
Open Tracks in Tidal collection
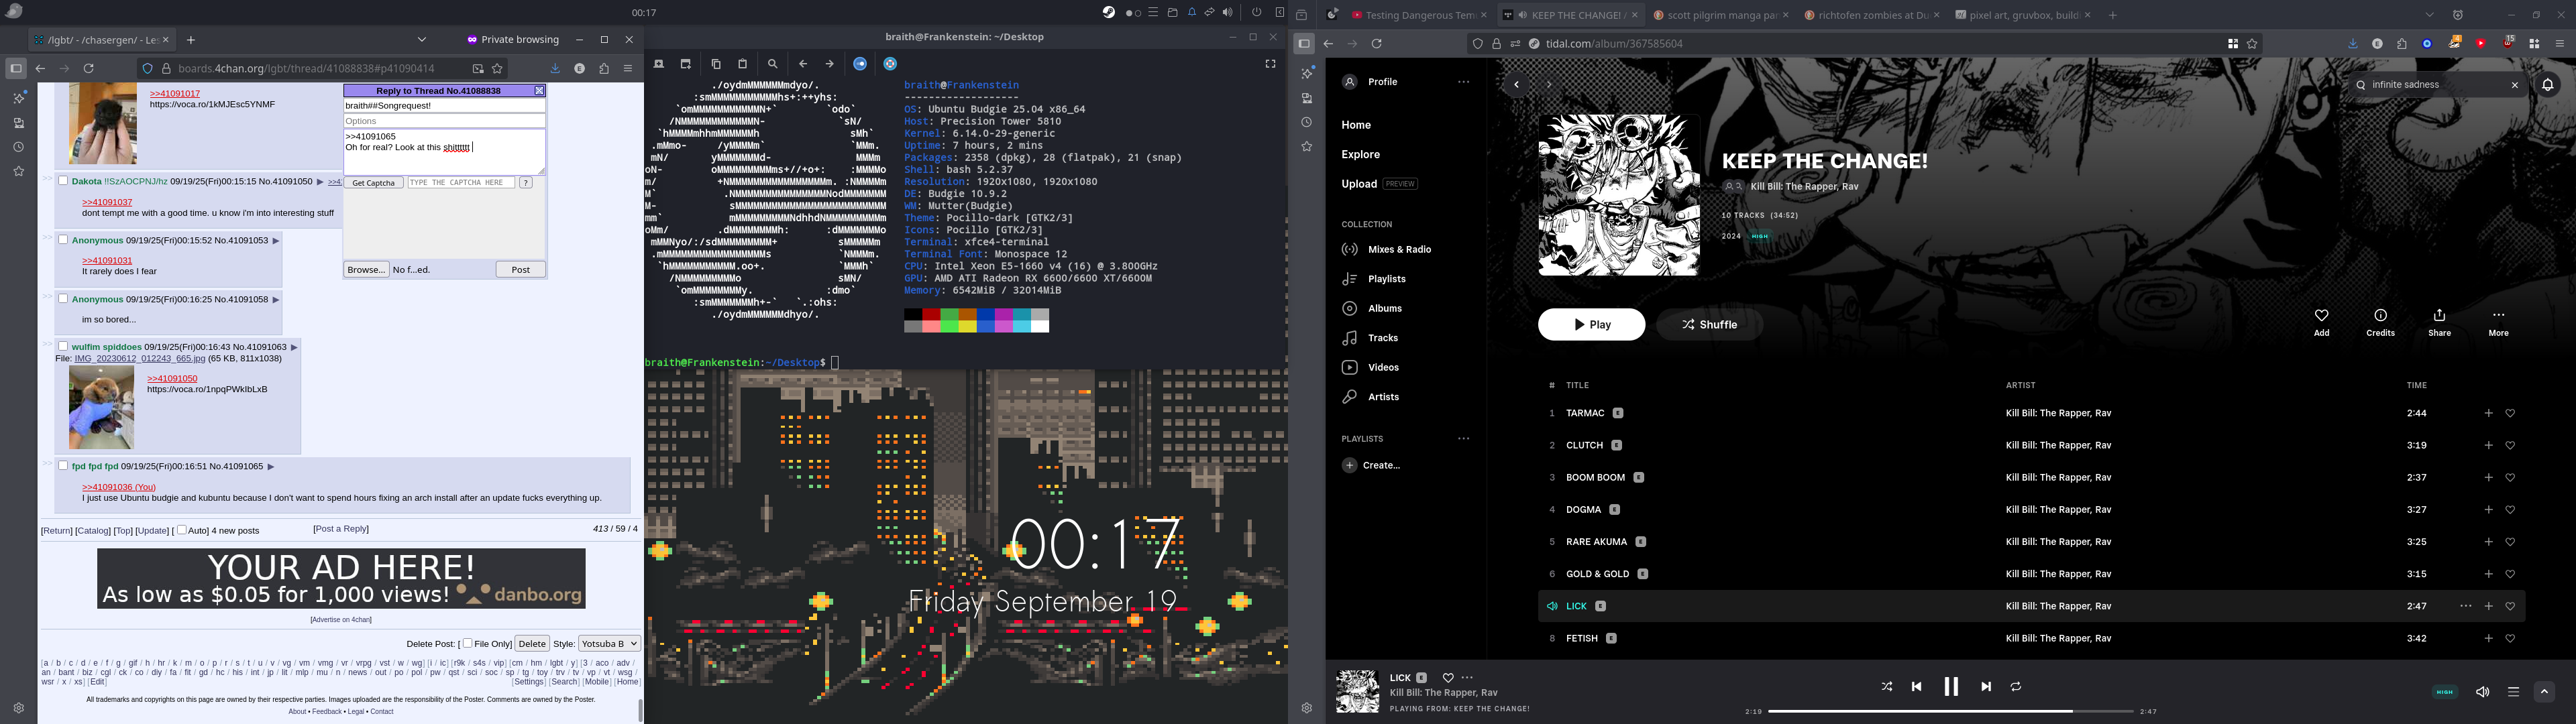[x=1370, y=338]
